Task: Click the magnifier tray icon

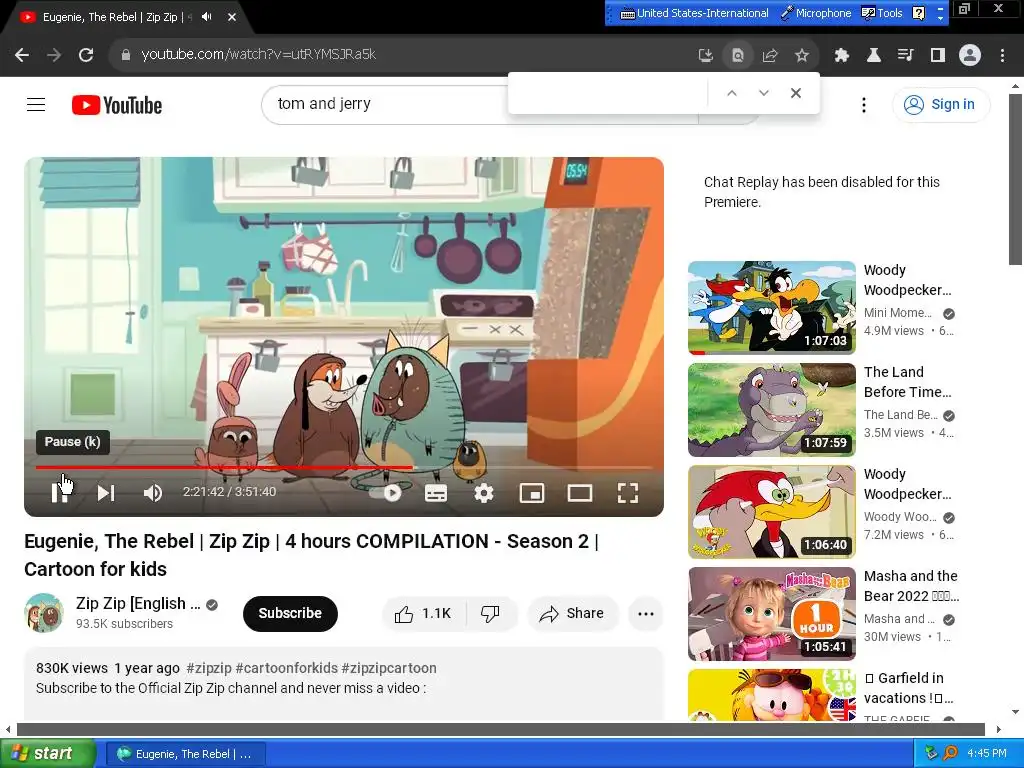Action: (x=950, y=754)
